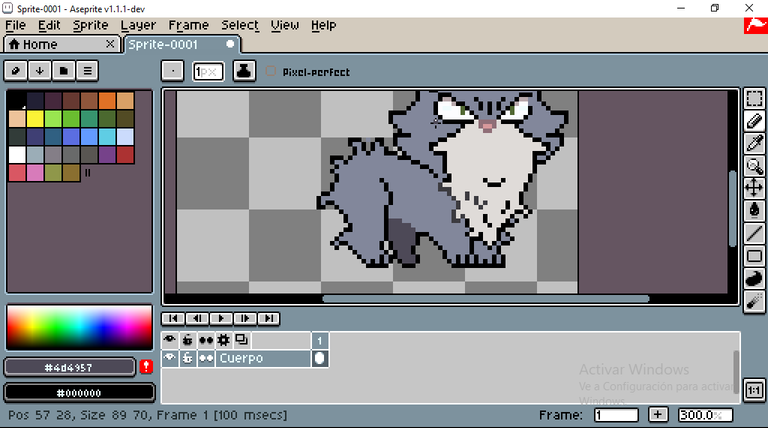Open the 1:1 preview window button
Viewport: 768px width, 428px height.
(x=754, y=390)
